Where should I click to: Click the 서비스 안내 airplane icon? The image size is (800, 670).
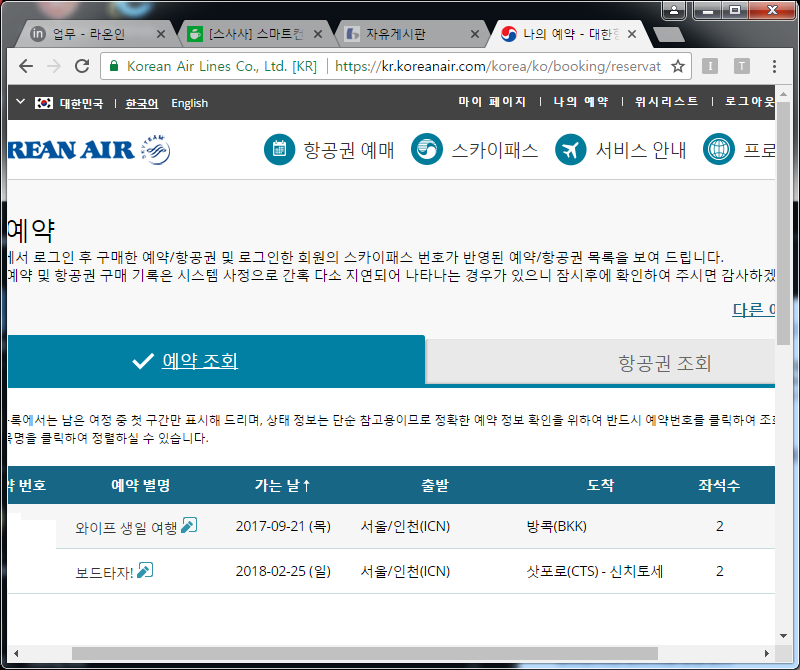coord(571,150)
